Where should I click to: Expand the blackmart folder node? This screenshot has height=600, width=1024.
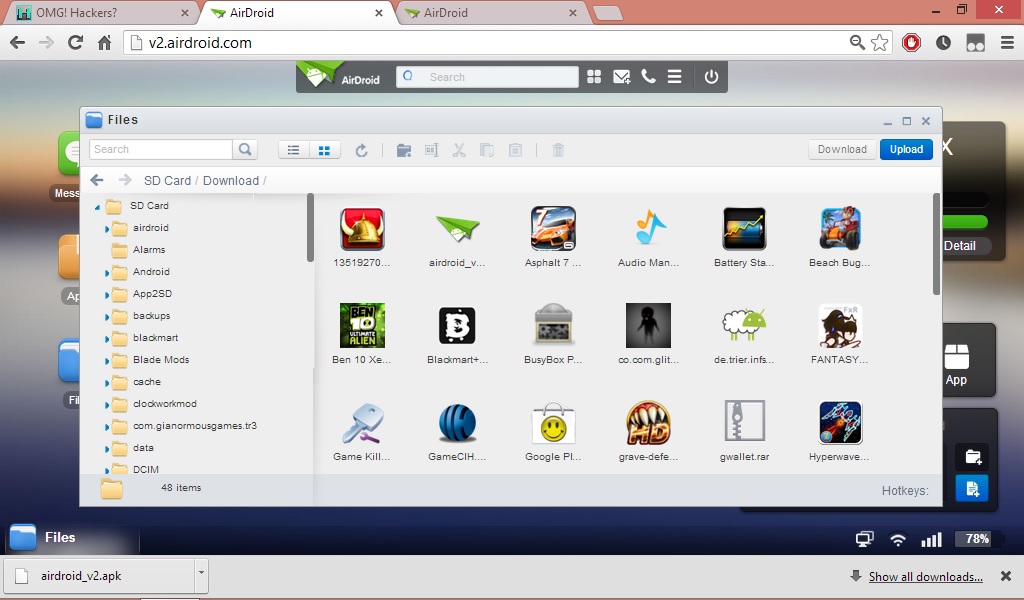click(x=107, y=339)
